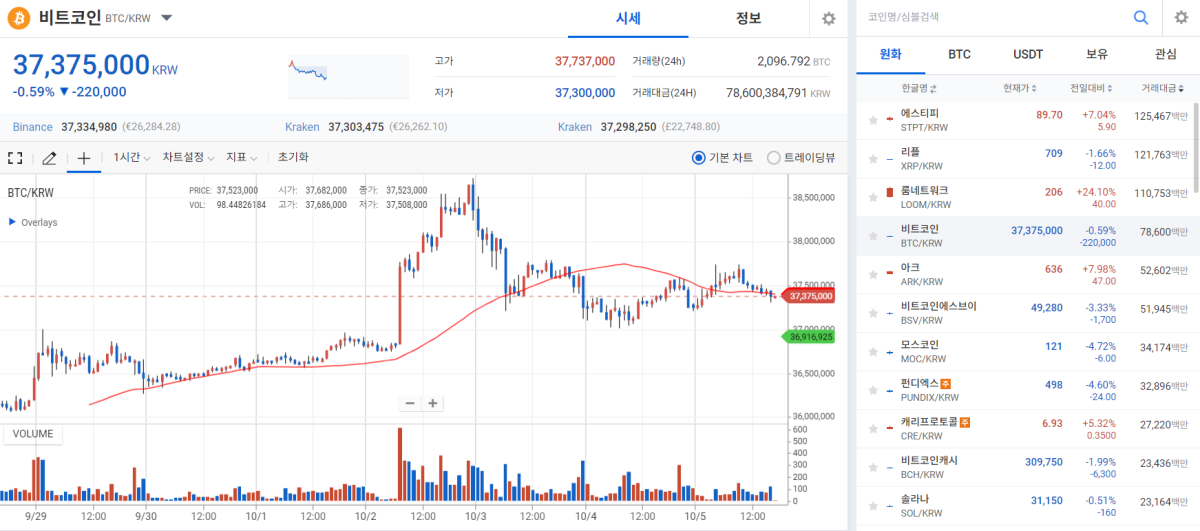Expand the Overlays section
Viewport: 1200px width, 531px height.
pyautogui.click(x=33, y=222)
